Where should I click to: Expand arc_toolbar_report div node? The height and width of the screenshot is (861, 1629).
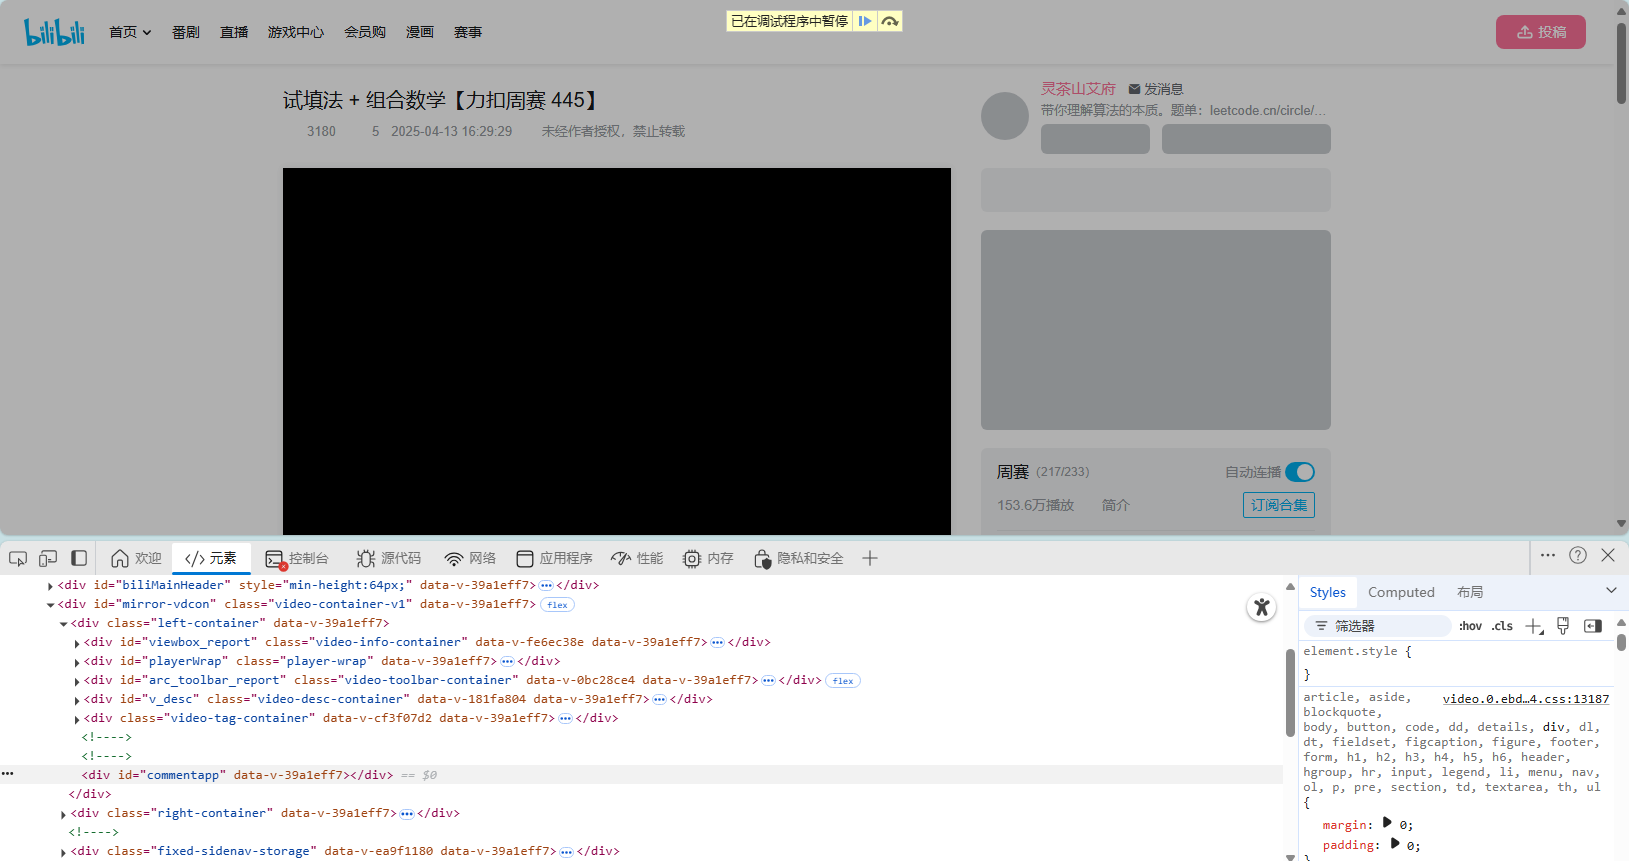(x=76, y=681)
